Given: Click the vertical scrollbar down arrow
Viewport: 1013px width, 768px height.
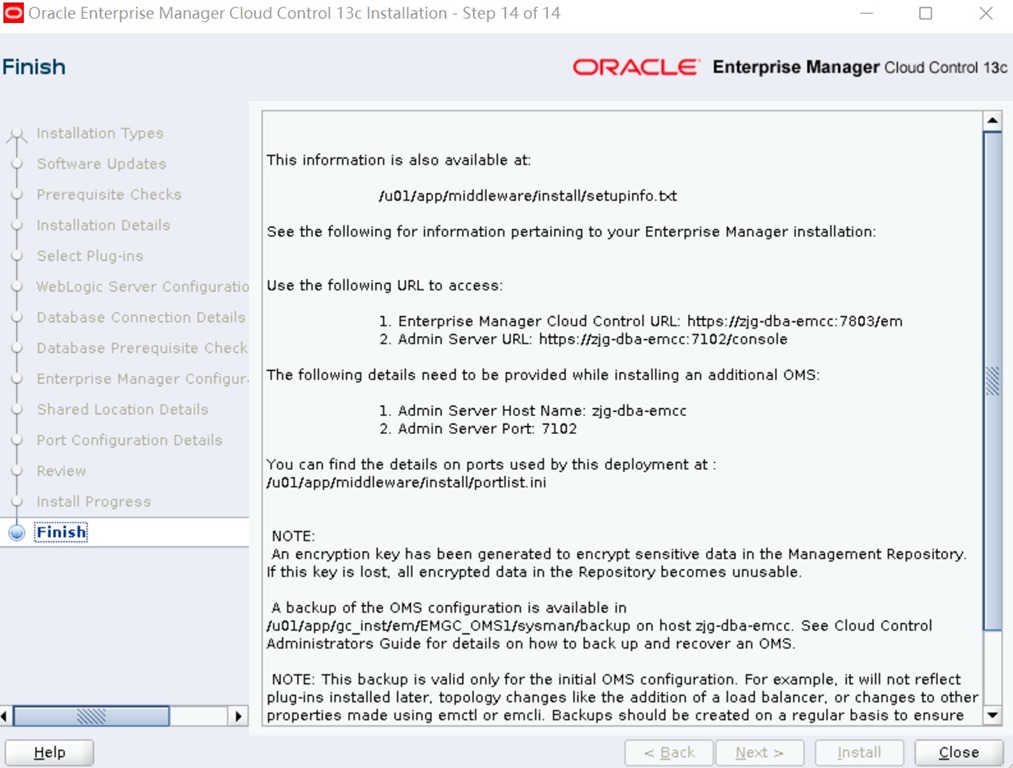Looking at the screenshot, I should (992, 715).
